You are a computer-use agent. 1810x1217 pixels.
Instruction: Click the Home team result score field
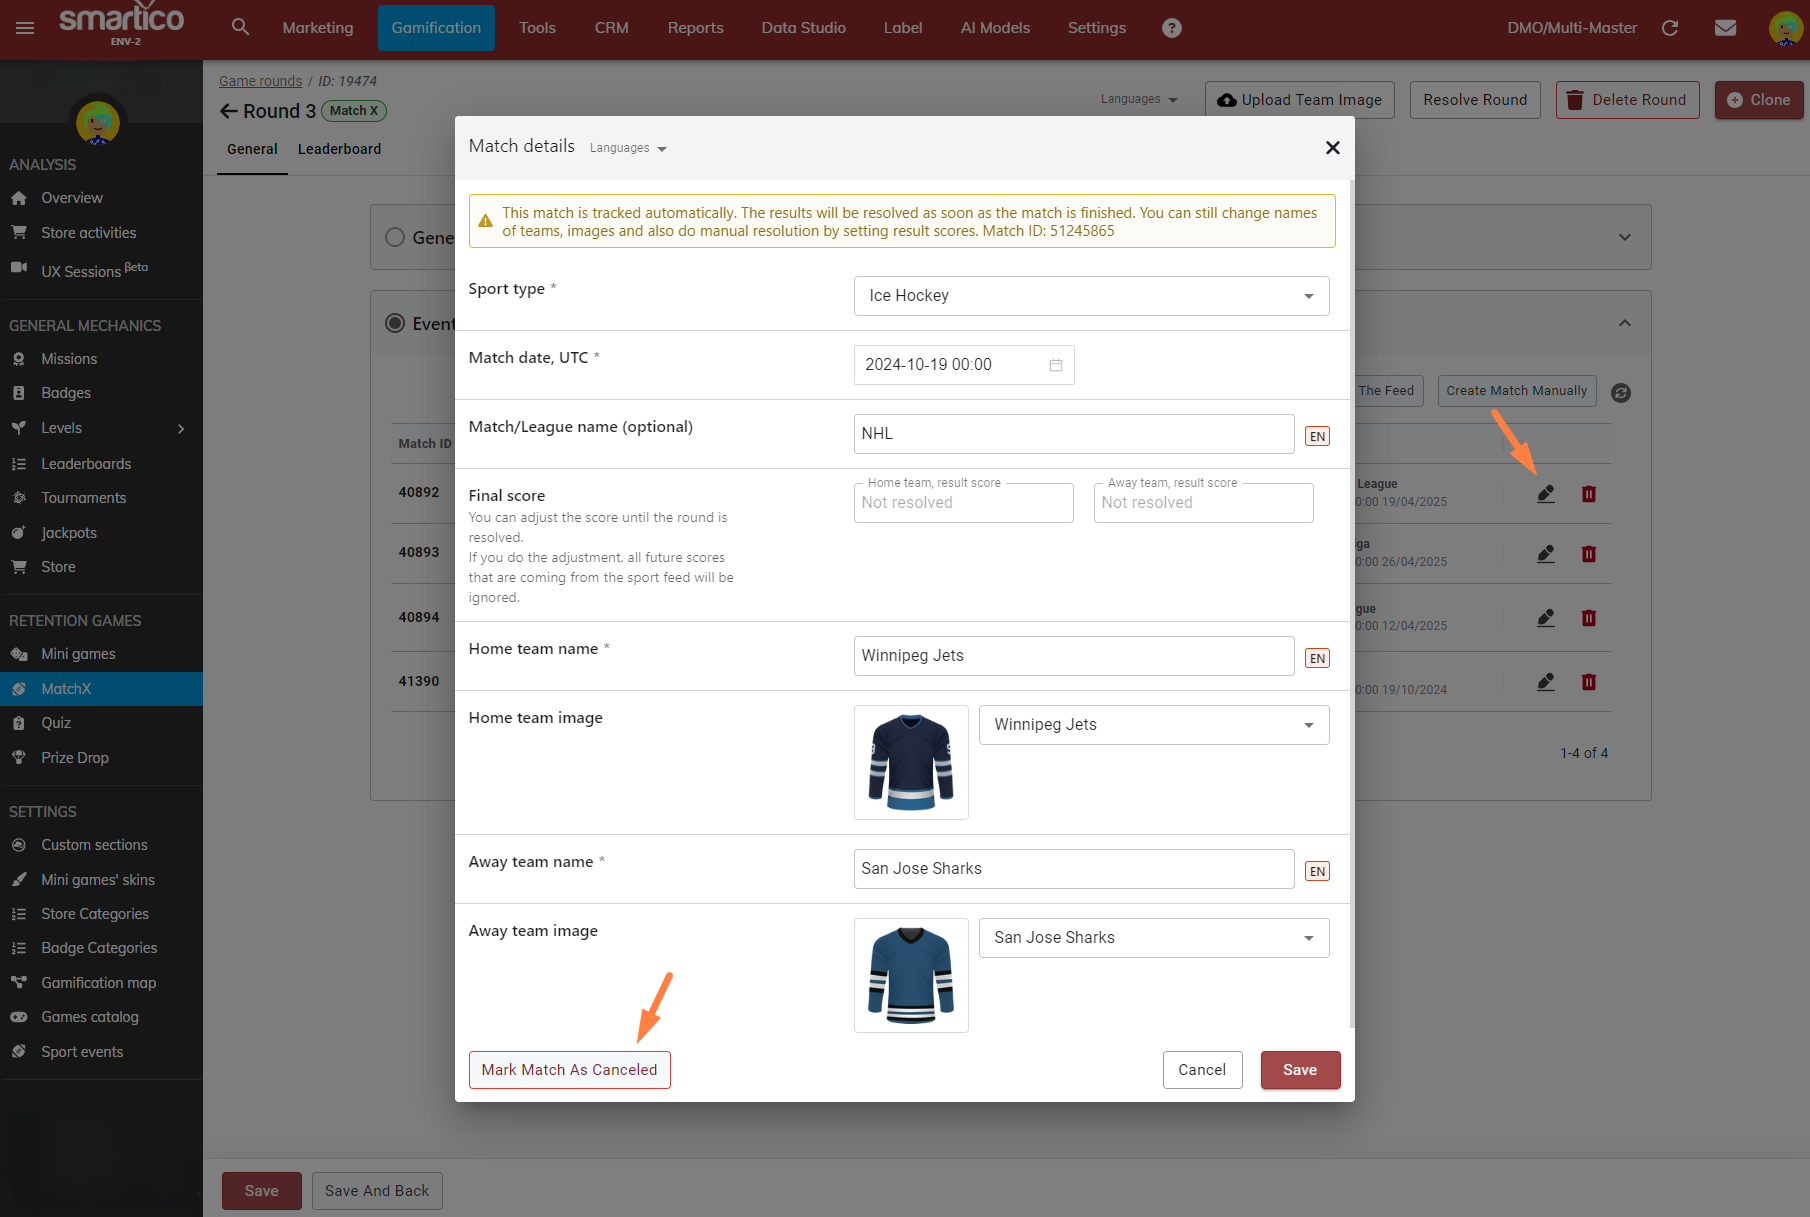(x=963, y=503)
